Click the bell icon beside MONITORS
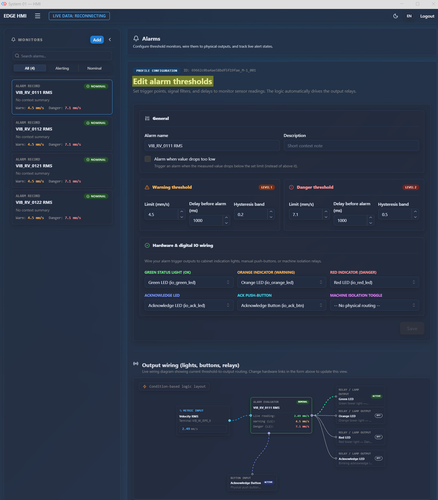 (13, 39)
